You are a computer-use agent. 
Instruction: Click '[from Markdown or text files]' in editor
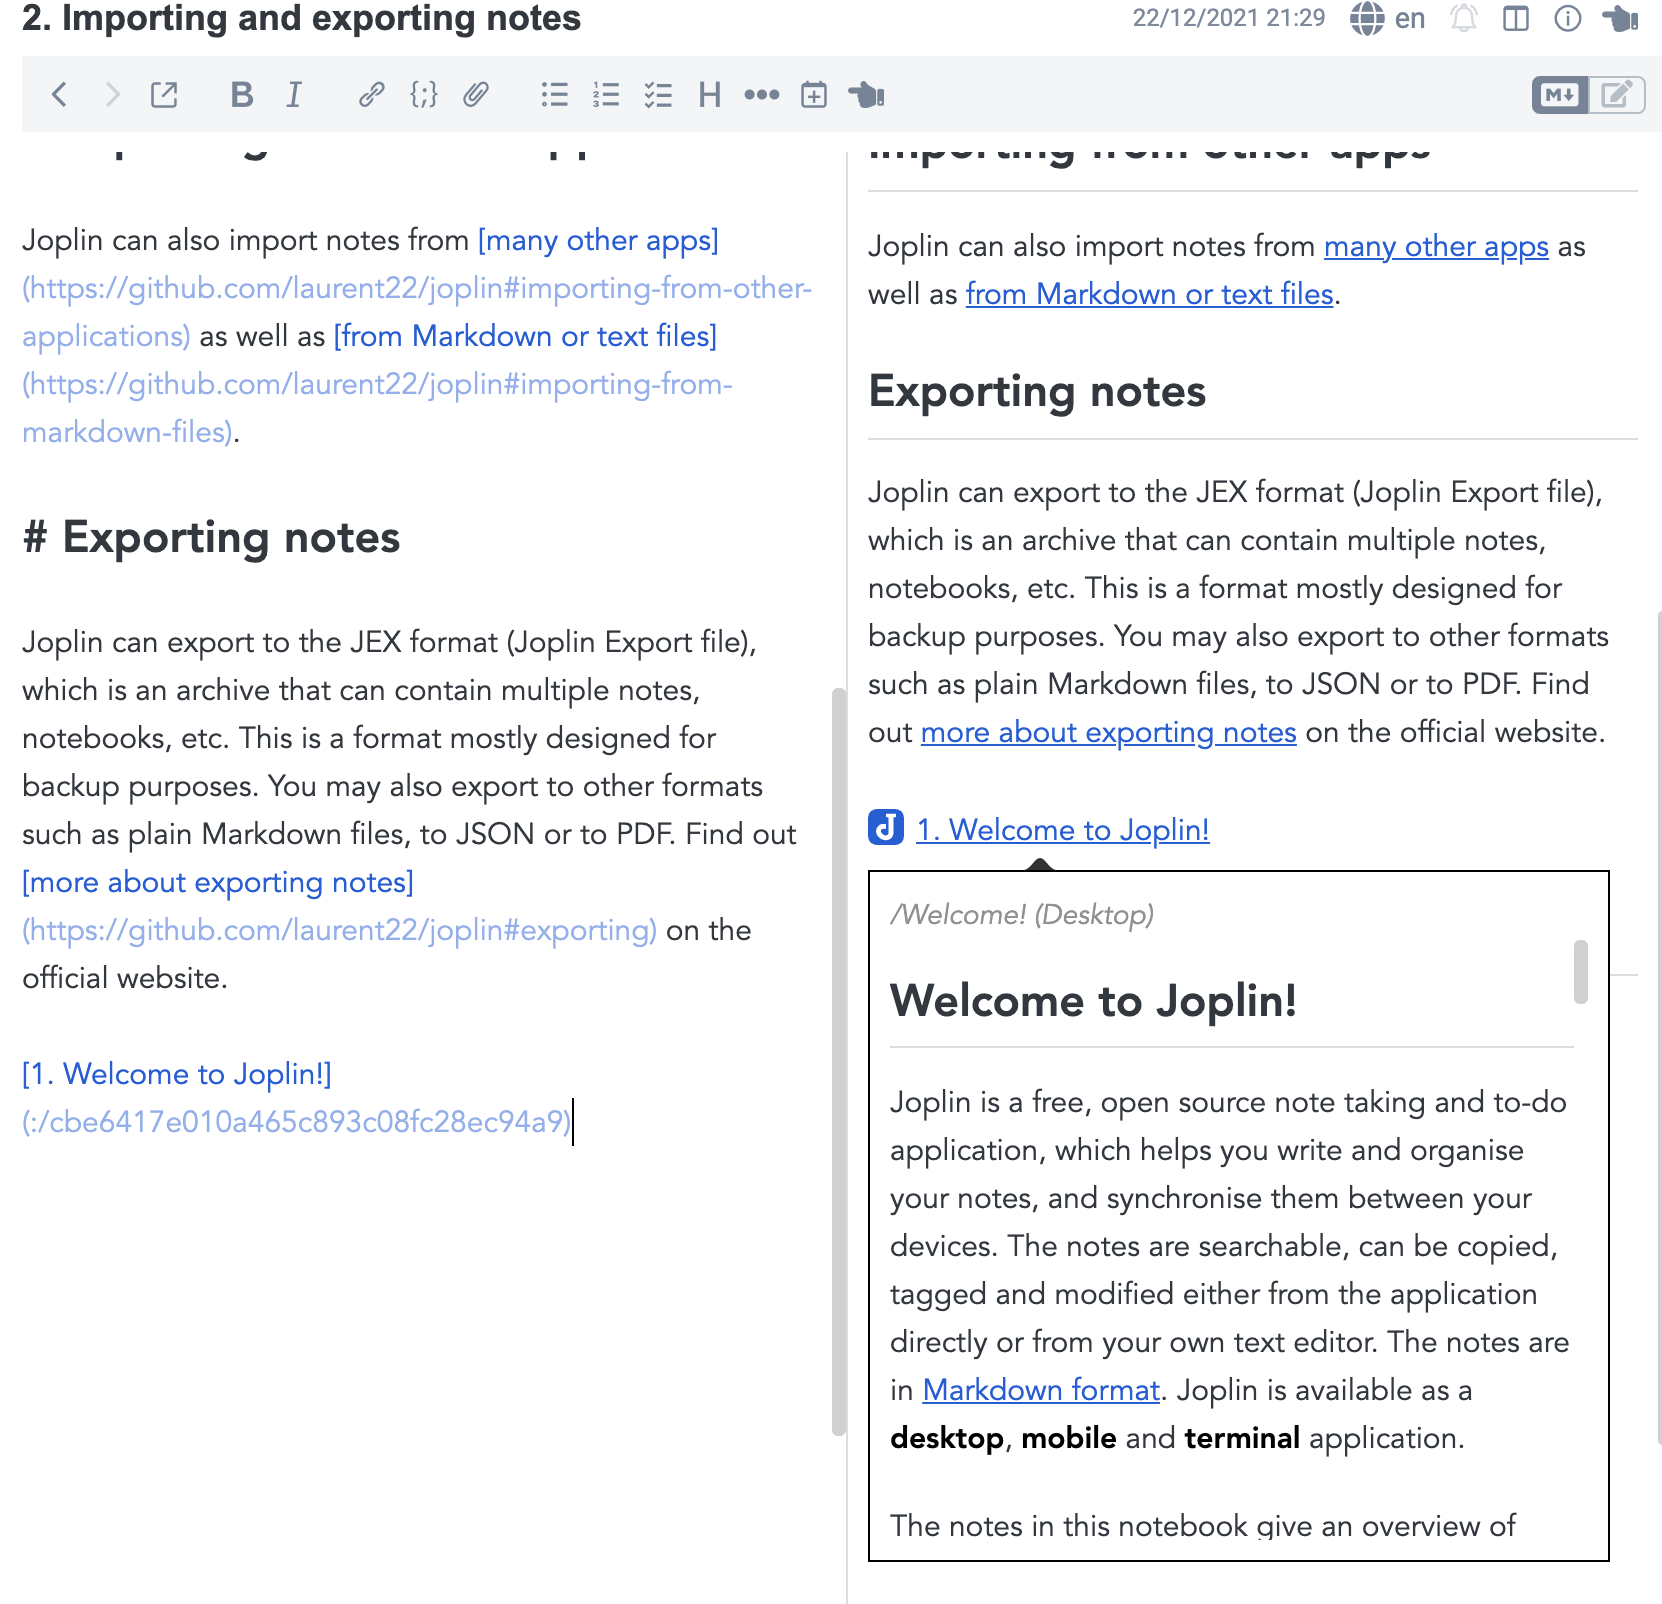525,336
